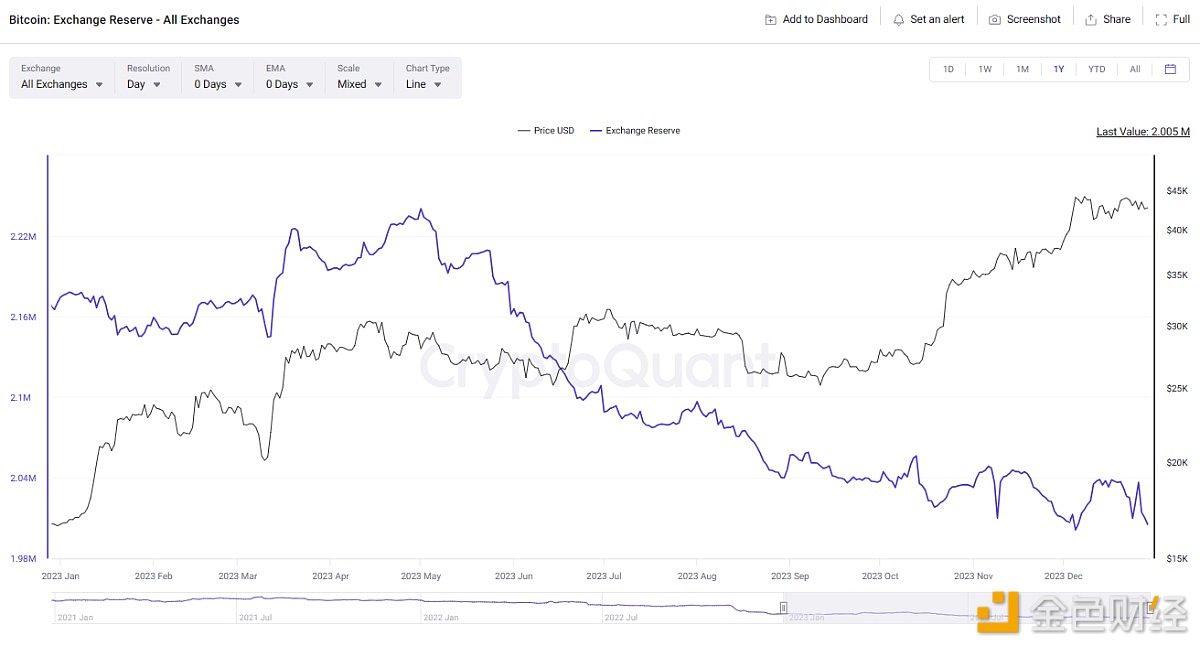The height and width of the screenshot is (646, 1200).
Task: Open the calendar date picker icon
Action: click(x=1170, y=69)
